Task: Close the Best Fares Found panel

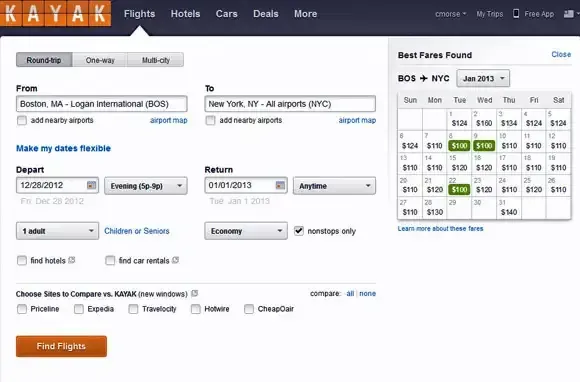Action: click(561, 54)
